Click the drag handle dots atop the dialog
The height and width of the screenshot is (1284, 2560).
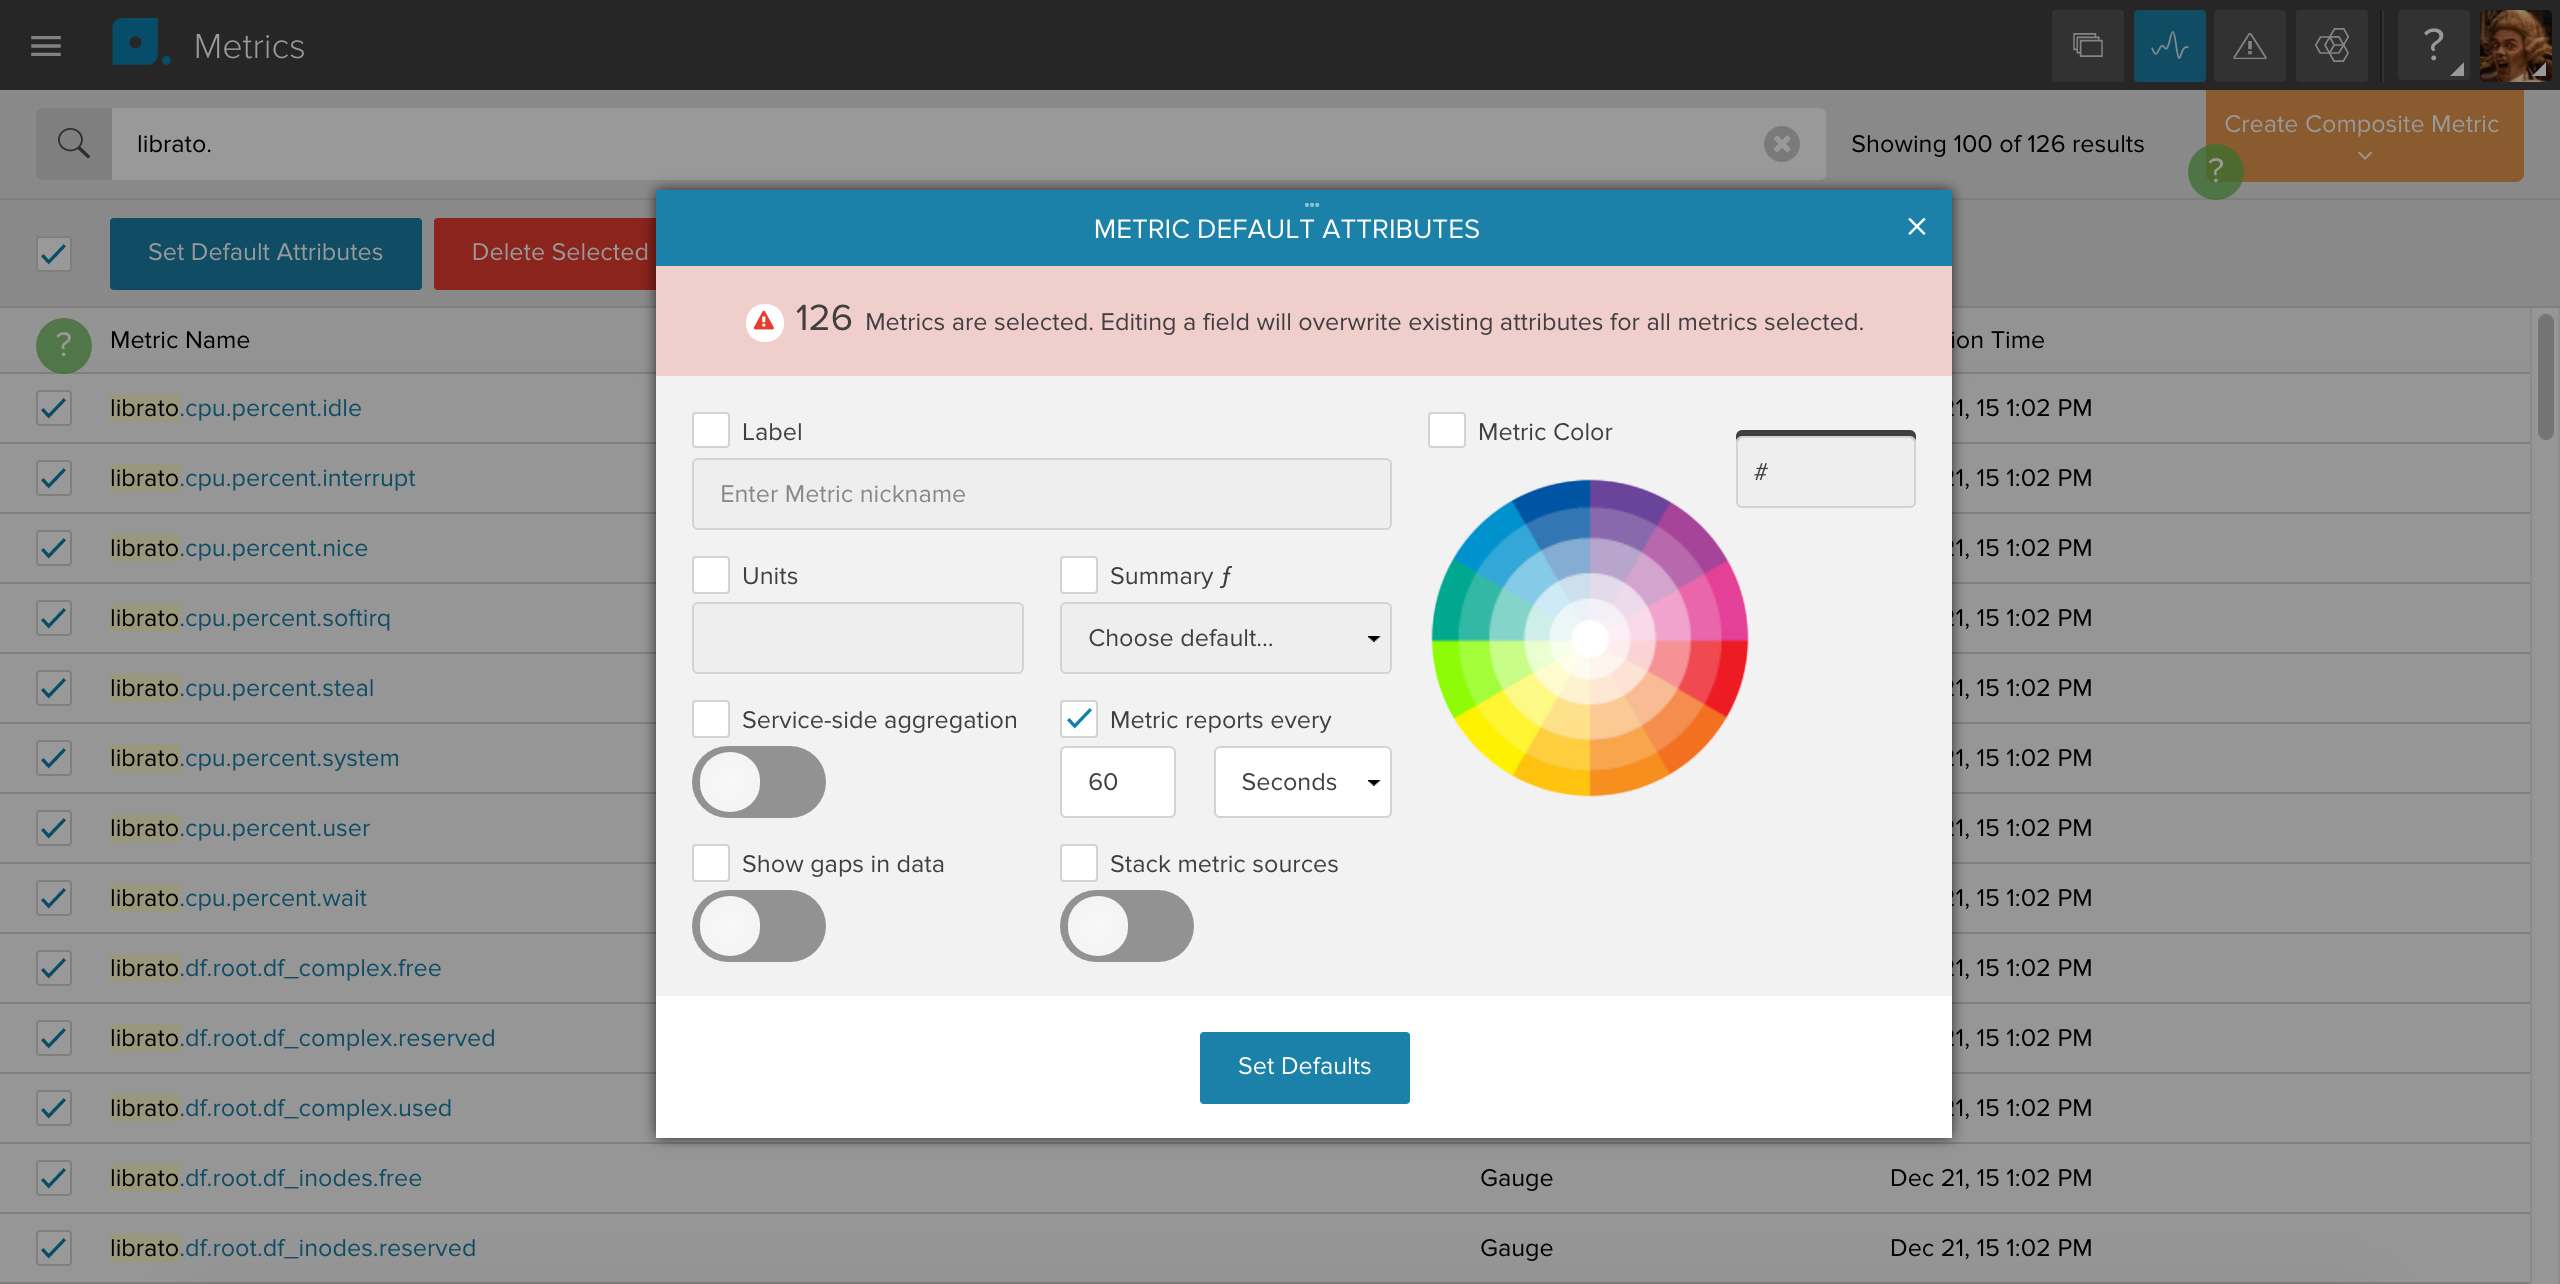click(x=1312, y=204)
